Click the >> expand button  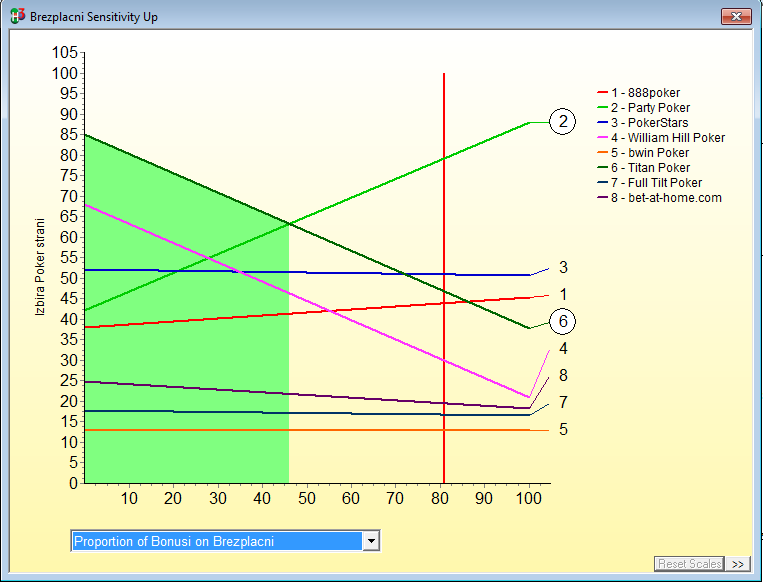pos(739,564)
